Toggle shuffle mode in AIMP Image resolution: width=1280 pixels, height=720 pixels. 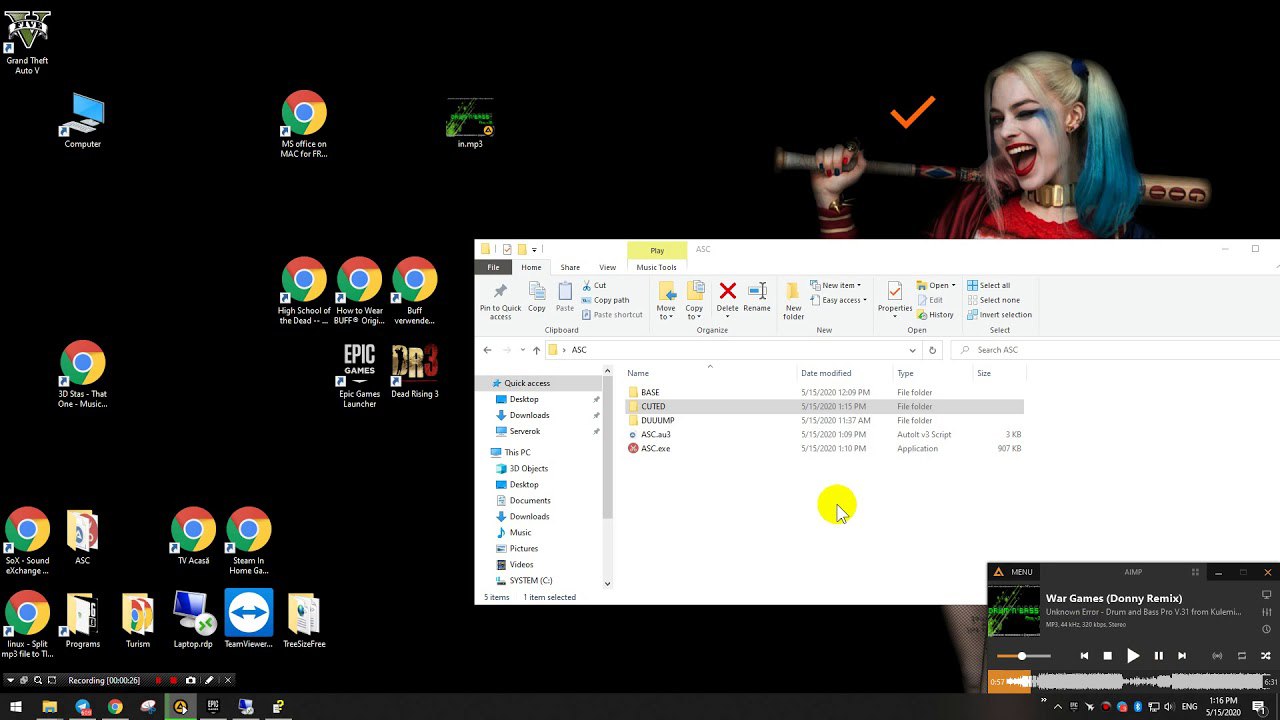coord(1266,656)
